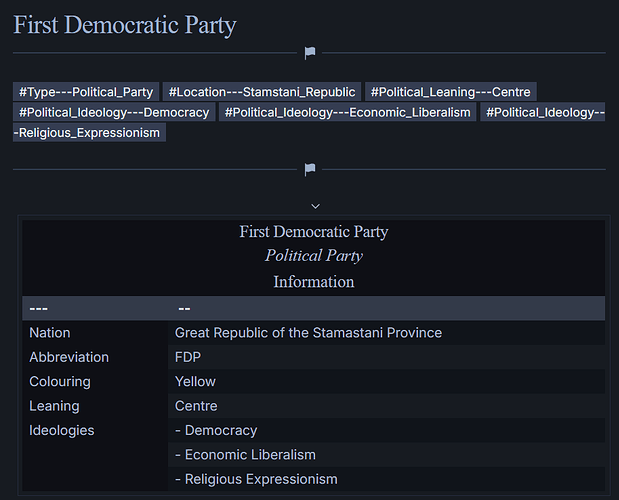
Task: Click the infobox heading First Democratic Party
Action: point(314,232)
